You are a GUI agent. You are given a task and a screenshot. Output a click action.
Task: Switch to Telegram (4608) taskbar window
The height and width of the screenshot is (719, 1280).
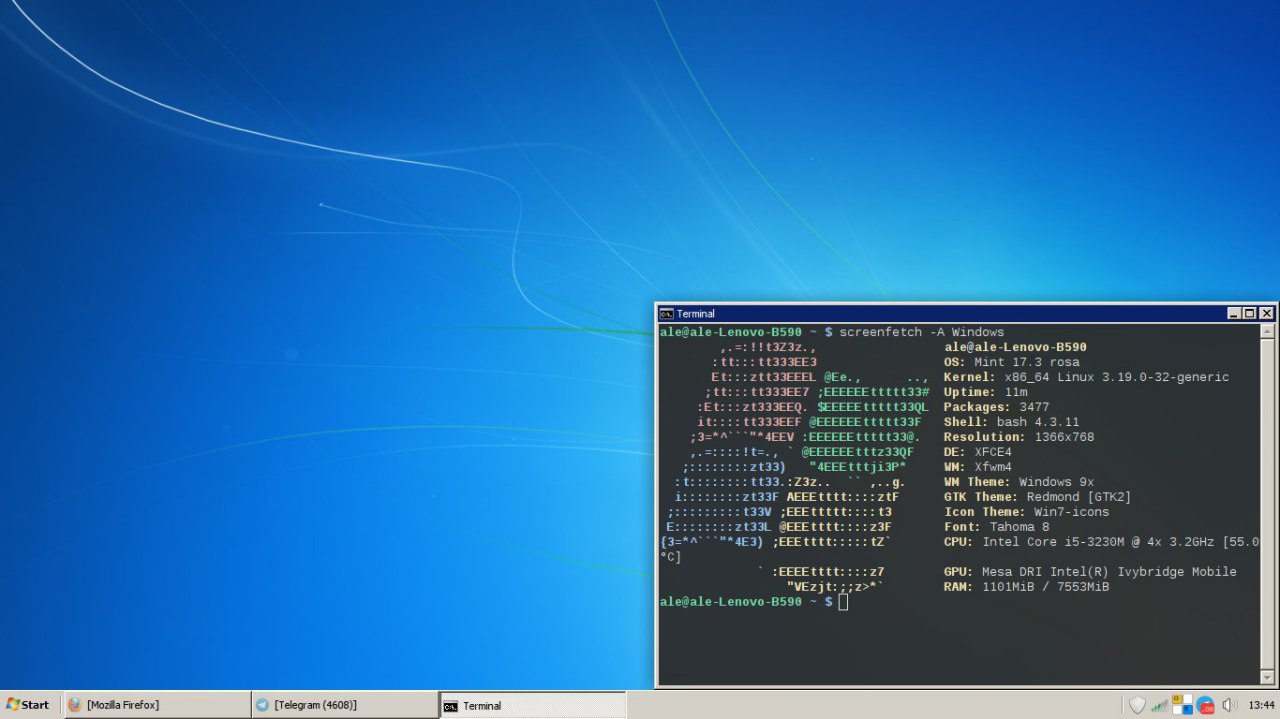[344, 705]
